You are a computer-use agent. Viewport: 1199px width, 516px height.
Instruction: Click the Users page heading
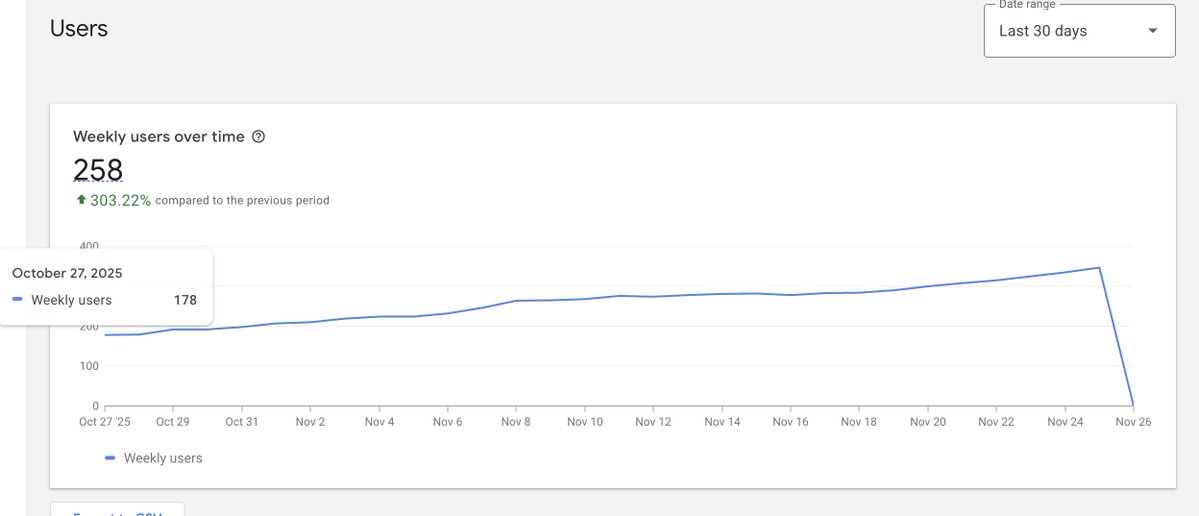pyautogui.click(x=79, y=28)
